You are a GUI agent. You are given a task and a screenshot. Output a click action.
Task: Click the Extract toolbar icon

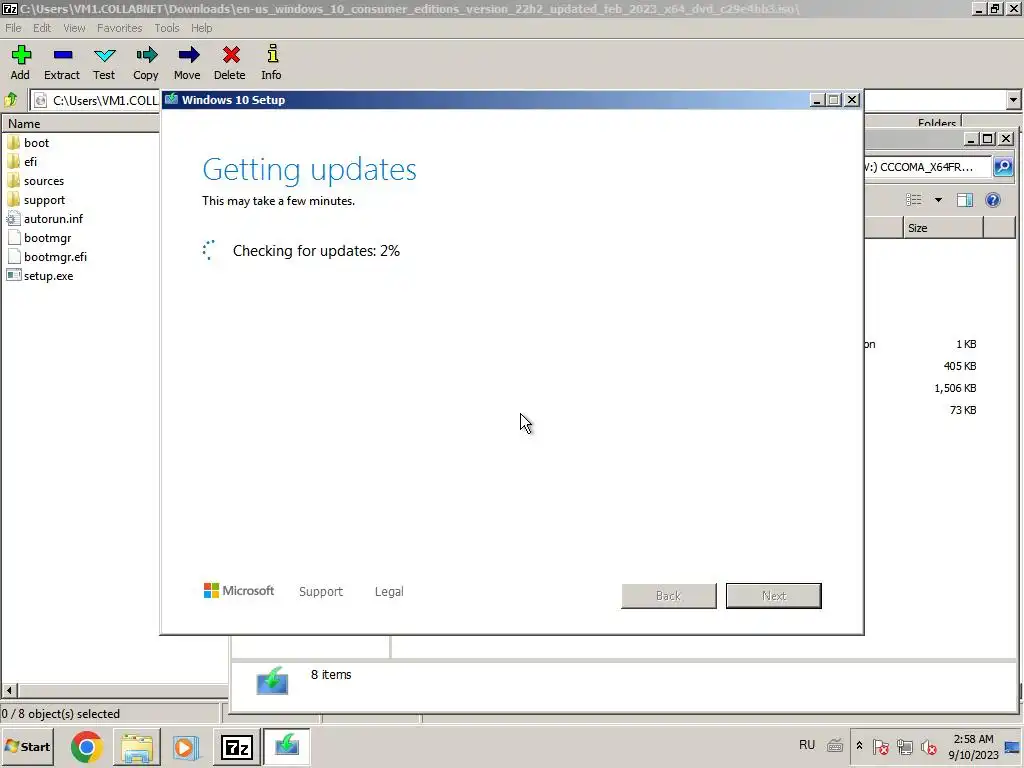62,63
